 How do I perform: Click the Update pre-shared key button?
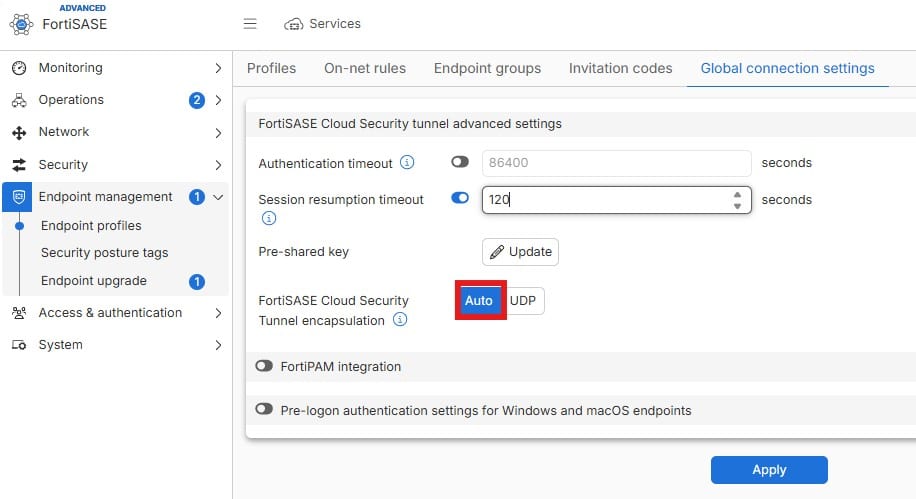(520, 252)
